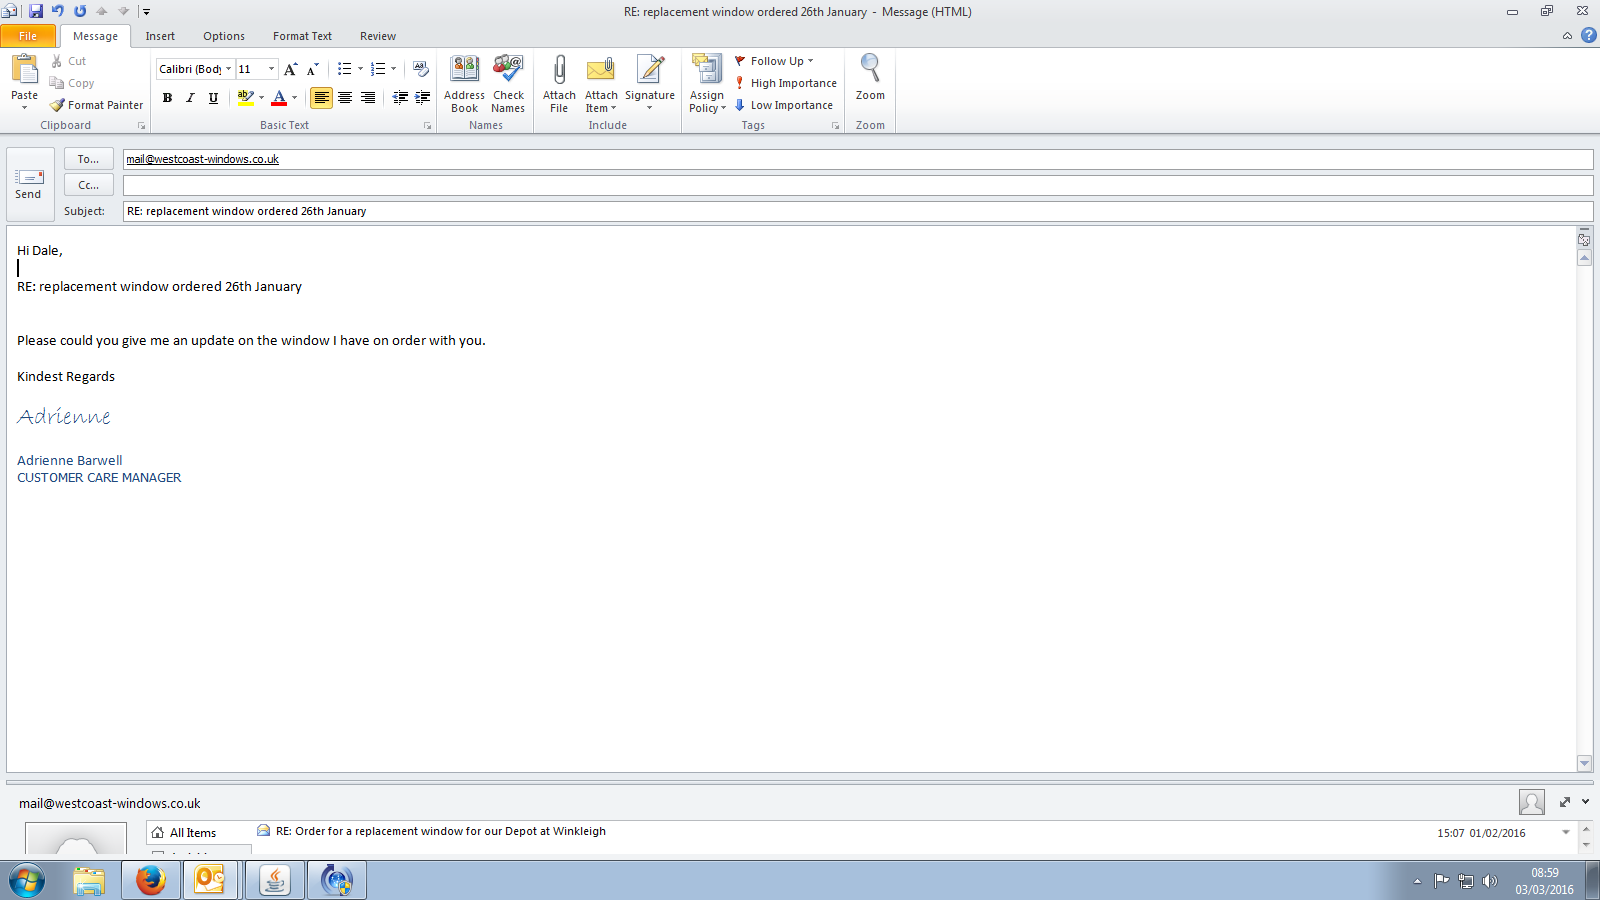
Task: Click the To... button
Action: (x=88, y=159)
